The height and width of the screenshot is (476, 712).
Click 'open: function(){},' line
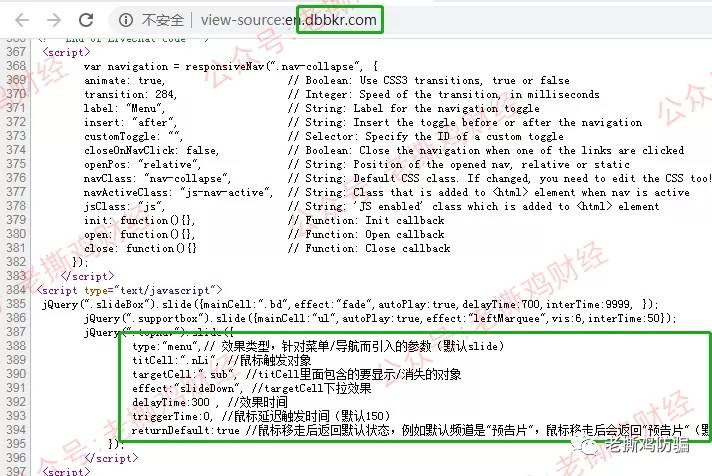coord(139,235)
